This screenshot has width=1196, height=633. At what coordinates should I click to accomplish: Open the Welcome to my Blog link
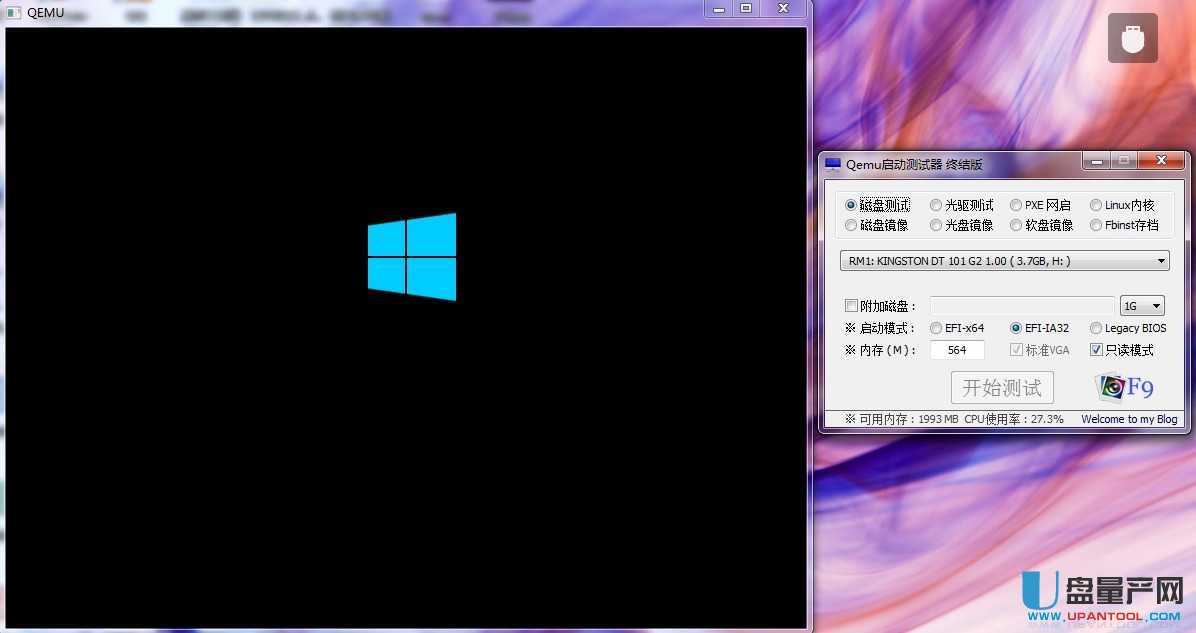[x=1128, y=419]
